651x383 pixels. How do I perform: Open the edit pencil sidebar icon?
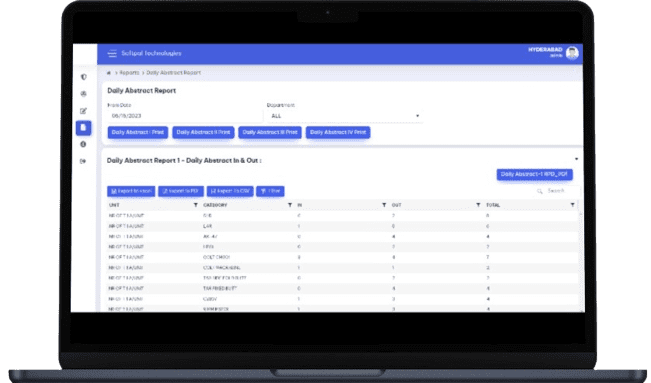click(x=83, y=111)
